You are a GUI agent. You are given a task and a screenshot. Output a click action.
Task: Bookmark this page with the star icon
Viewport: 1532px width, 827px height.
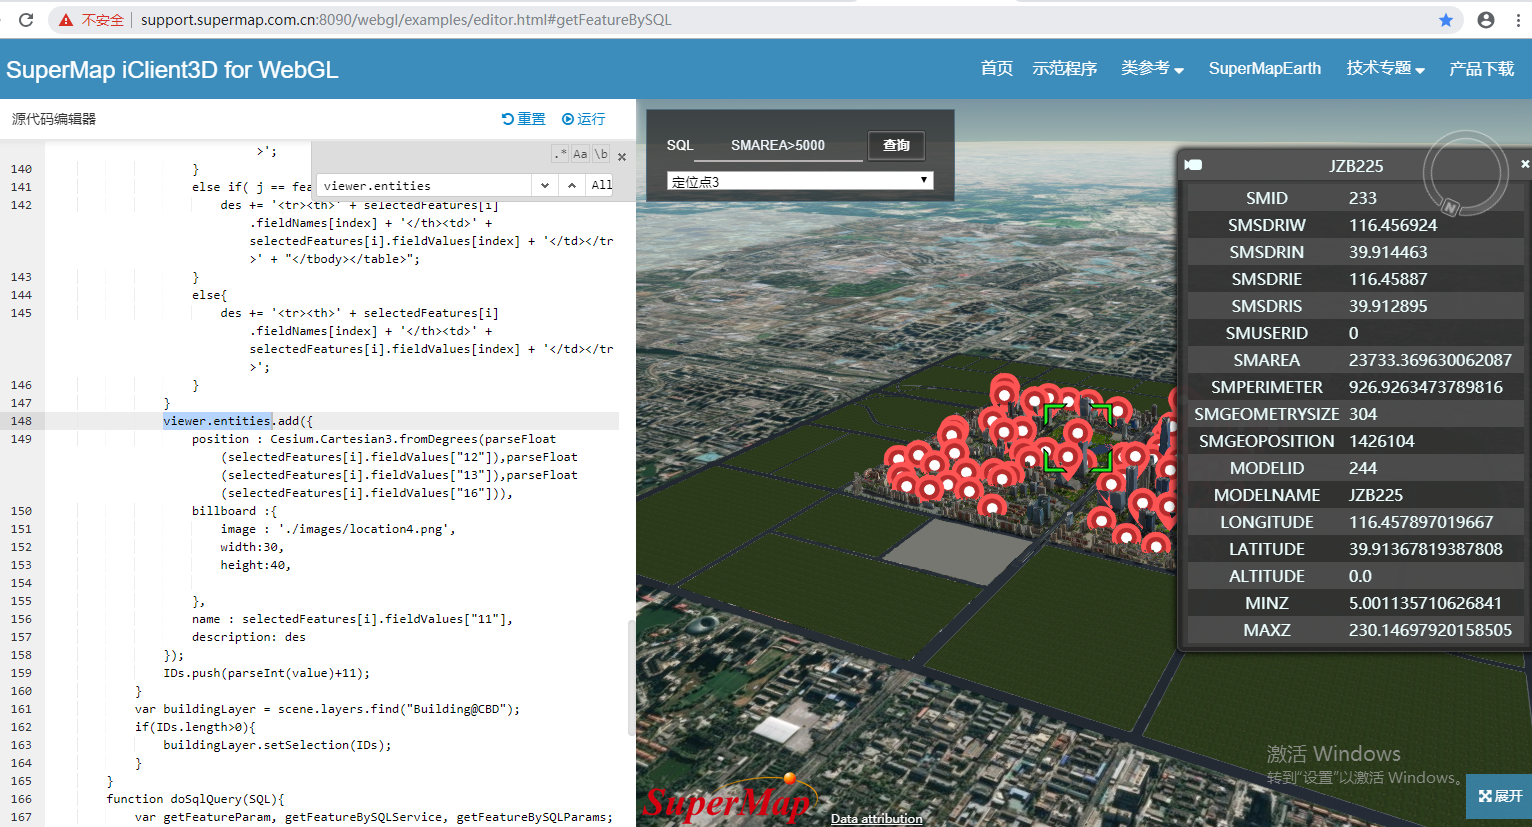pyautogui.click(x=1446, y=20)
